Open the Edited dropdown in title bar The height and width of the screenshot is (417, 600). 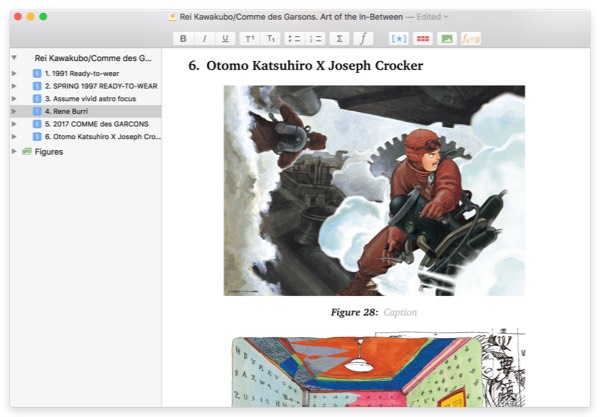pyautogui.click(x=432, y=17)
